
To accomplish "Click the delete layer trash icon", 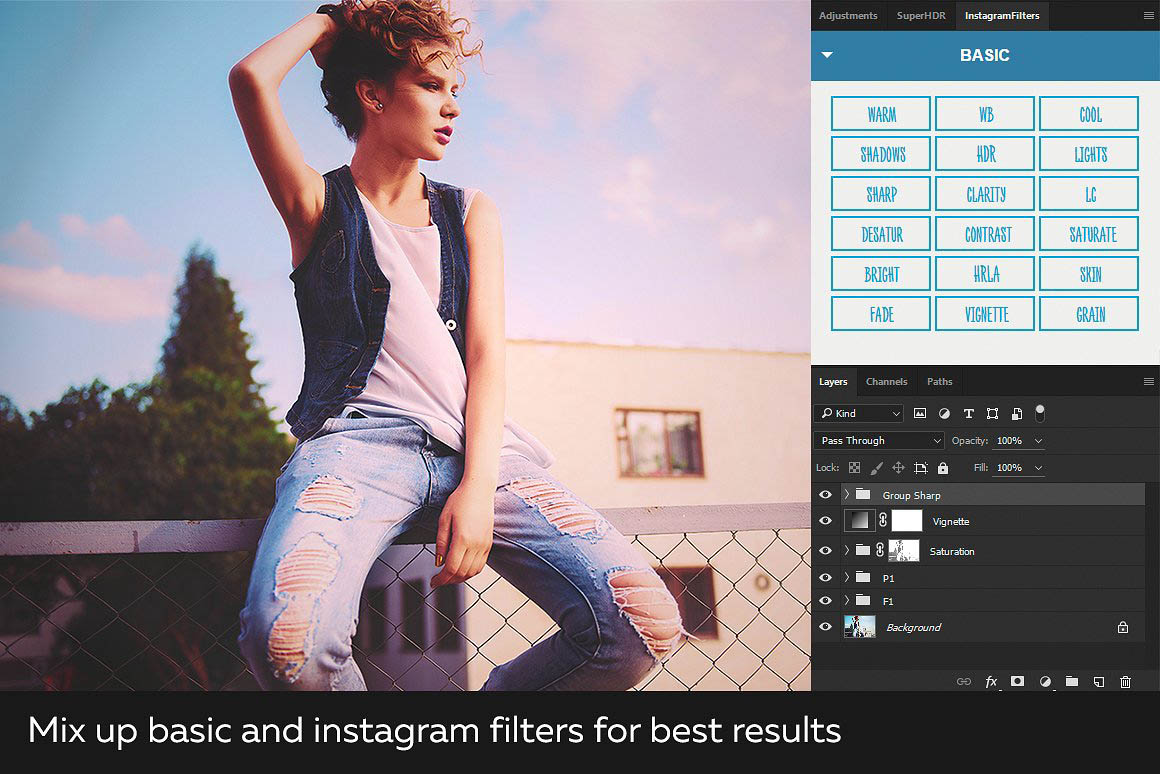I will [x=1125, y=682].
